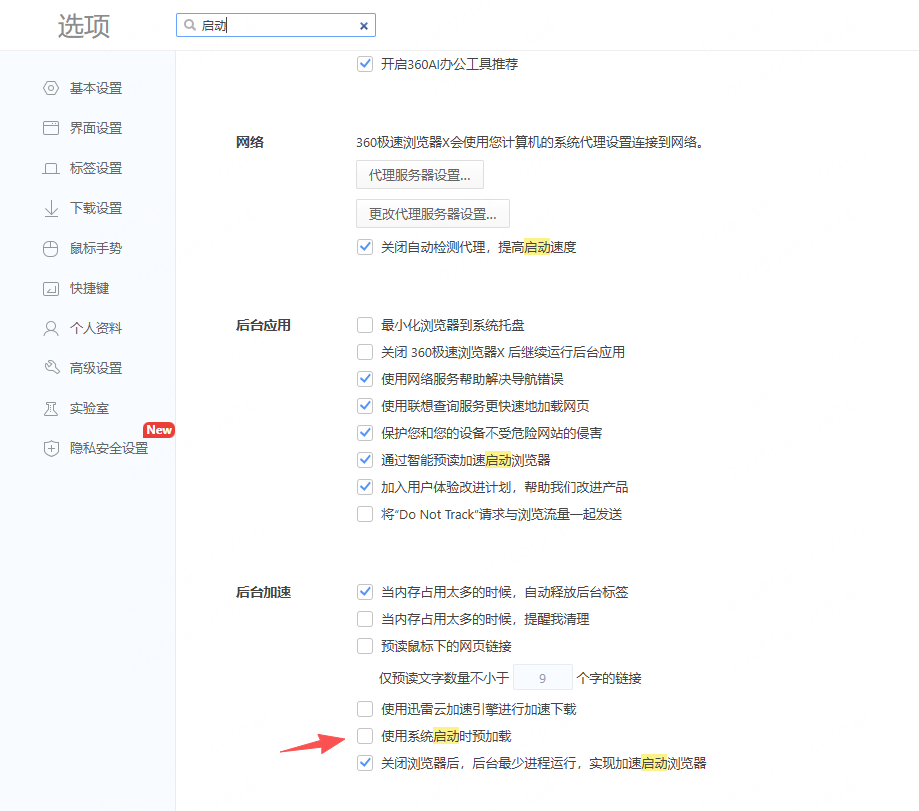Click the 更改代理服务器设置... button
919x811 pixels.
(x=433, y=214)
